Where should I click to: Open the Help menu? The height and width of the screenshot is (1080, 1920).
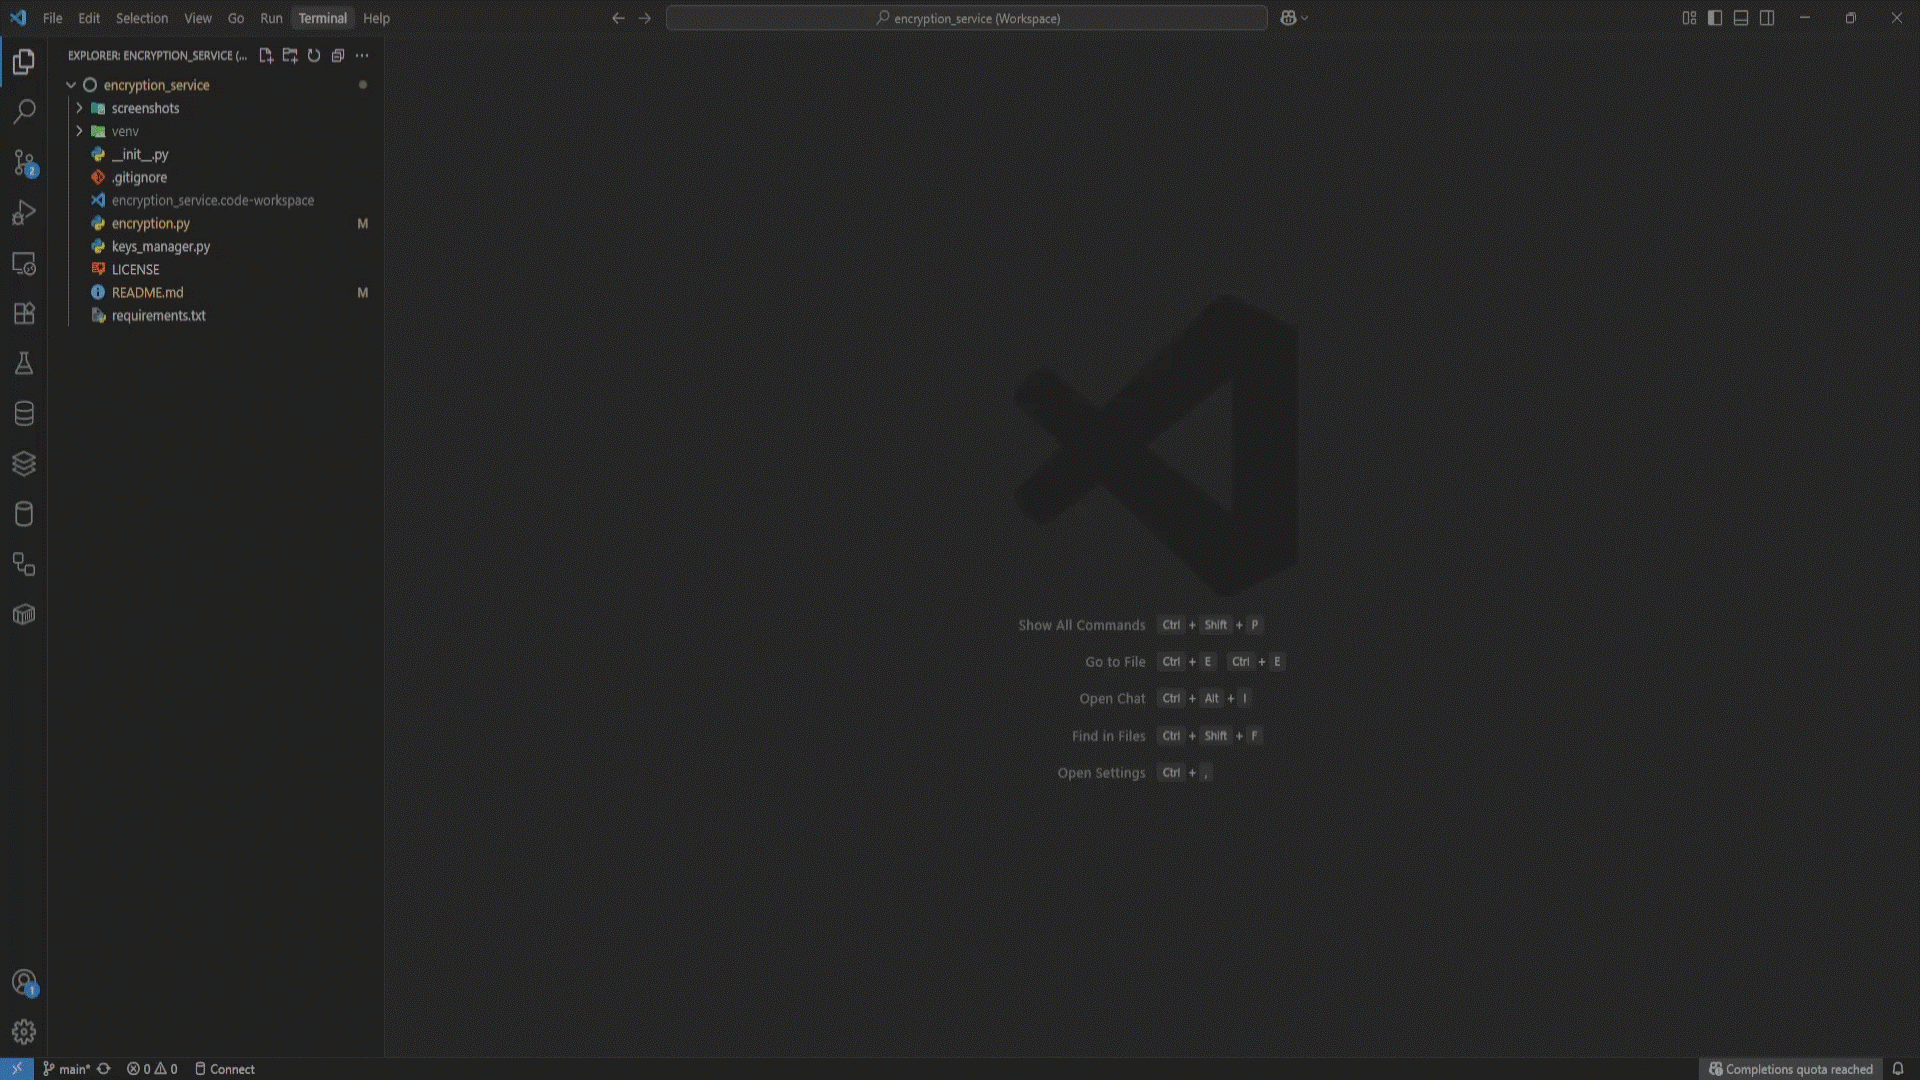coord(376,18)
